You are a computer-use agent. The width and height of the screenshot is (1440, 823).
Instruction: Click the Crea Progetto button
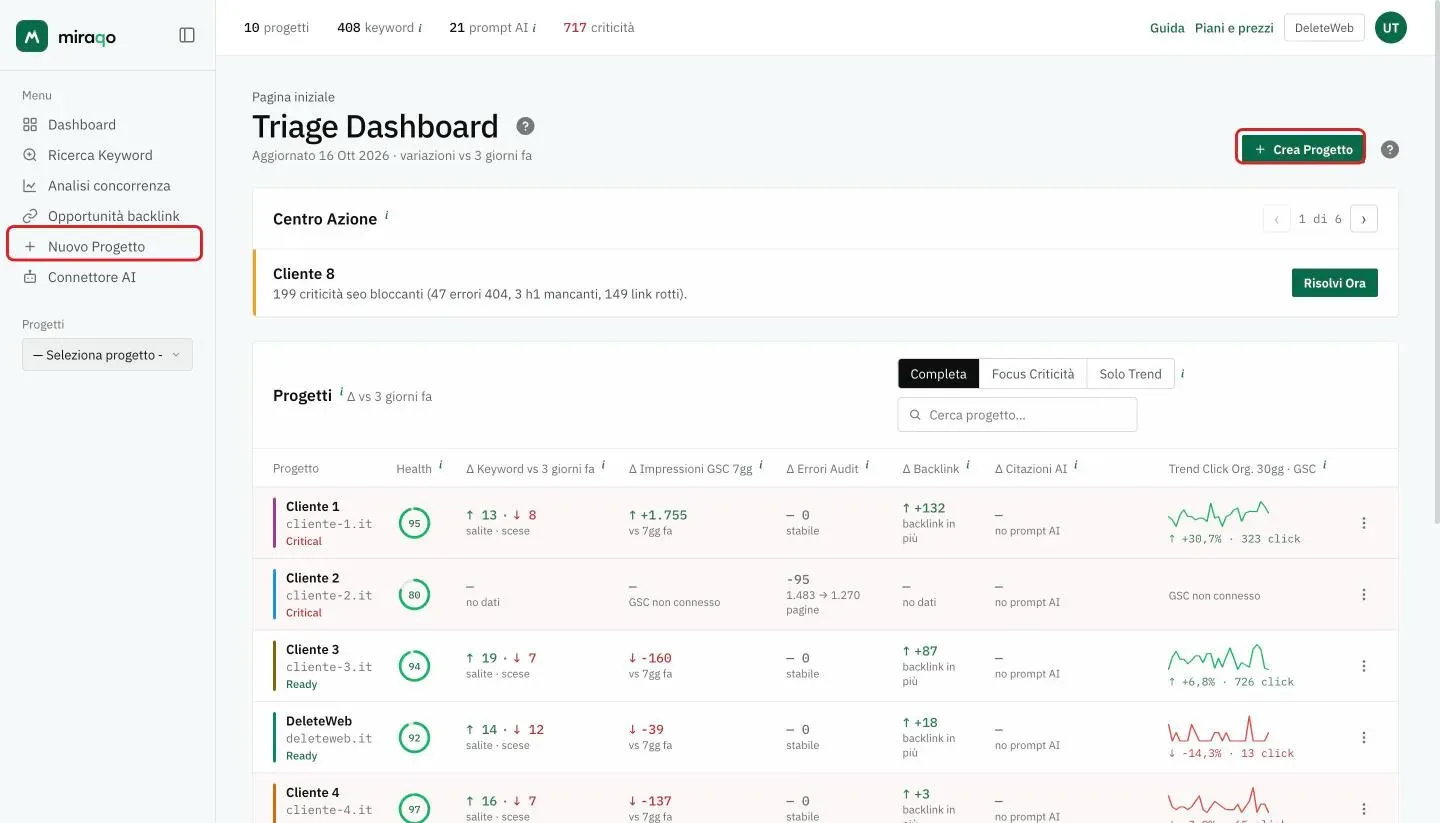[x=1301, y=149]
